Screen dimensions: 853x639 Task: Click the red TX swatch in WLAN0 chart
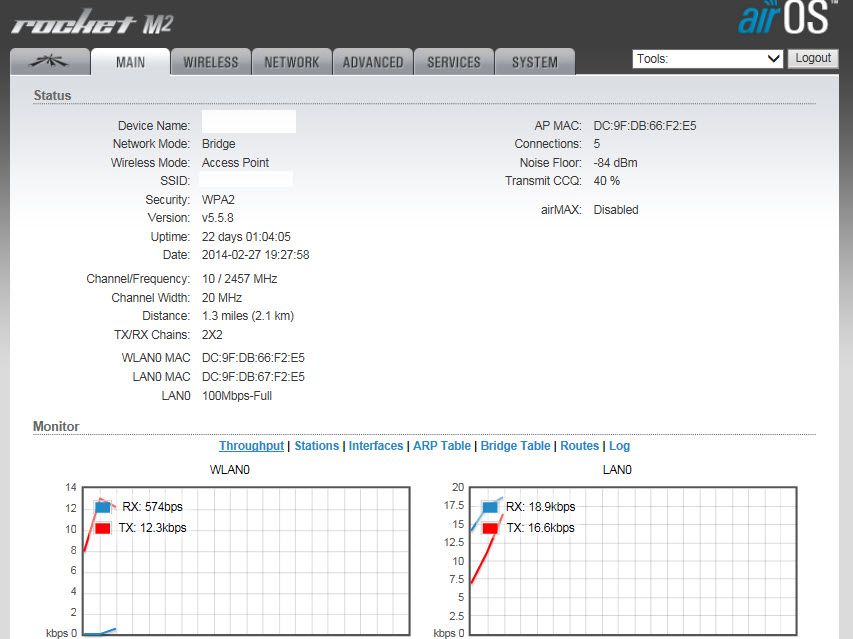[x=103, y=528]
